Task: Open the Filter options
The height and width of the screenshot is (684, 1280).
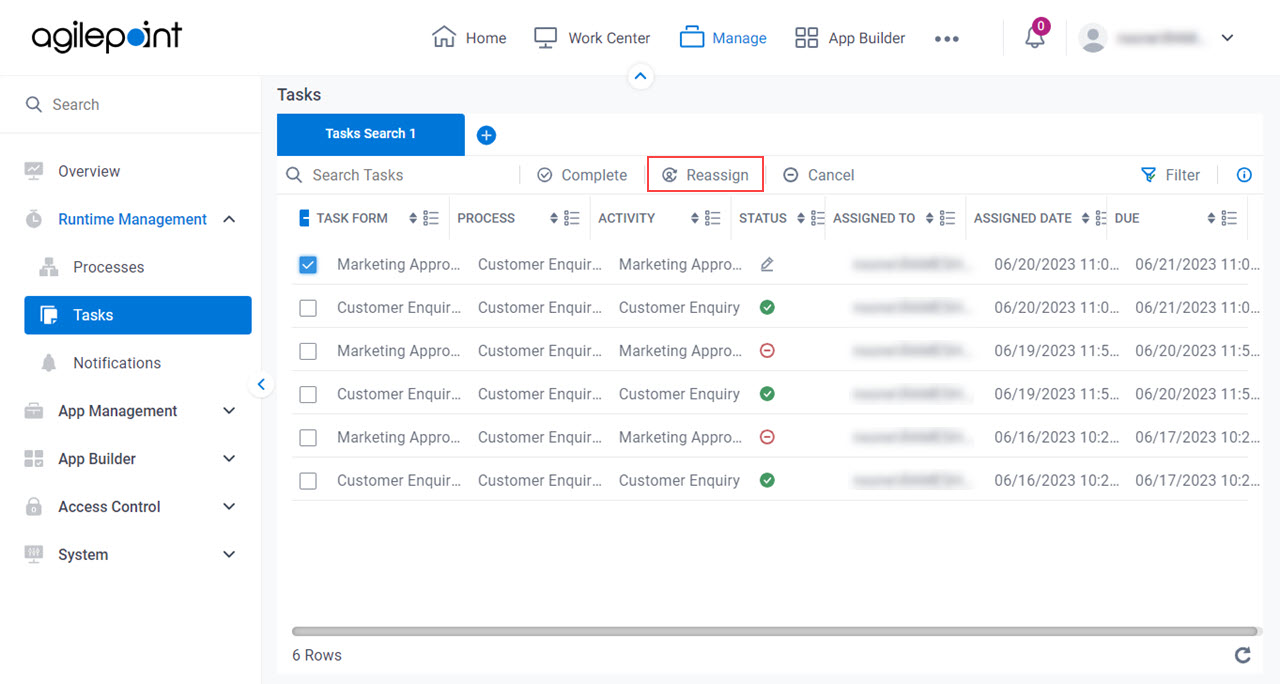Action: (1170, 175)
